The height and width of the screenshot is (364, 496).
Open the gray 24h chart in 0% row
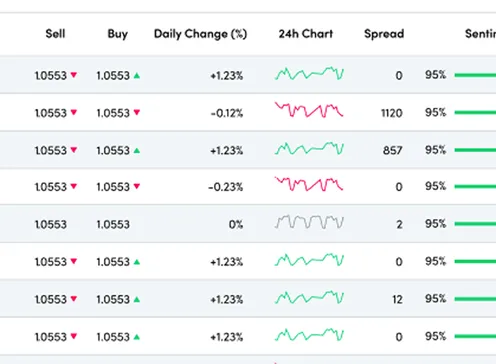tap(309, 222)
